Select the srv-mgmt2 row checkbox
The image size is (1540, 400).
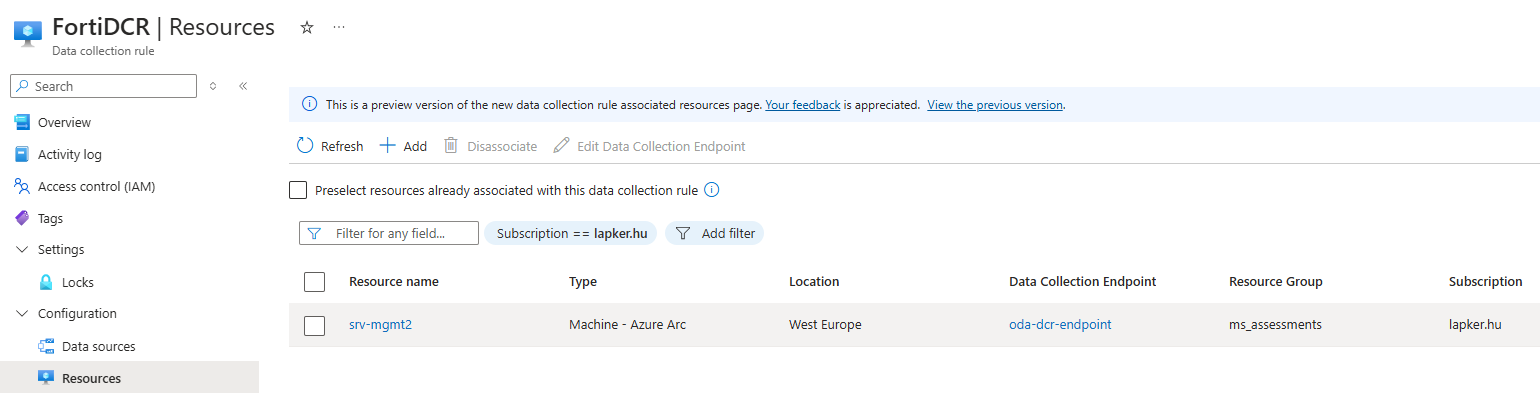(314, 325)
